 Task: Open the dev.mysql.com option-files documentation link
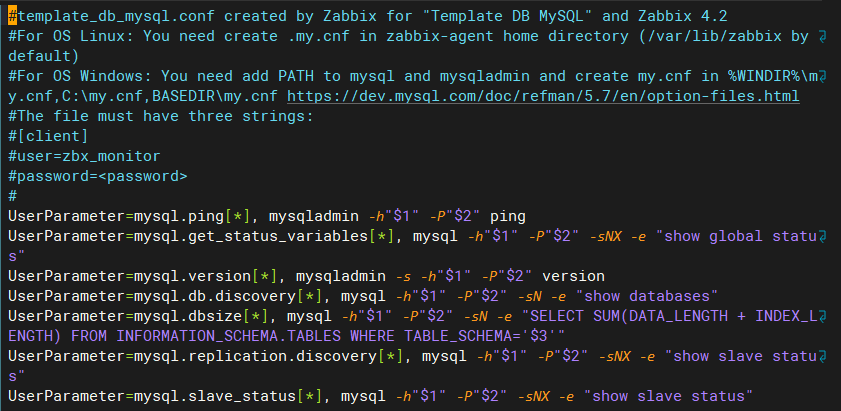(543, 97)
